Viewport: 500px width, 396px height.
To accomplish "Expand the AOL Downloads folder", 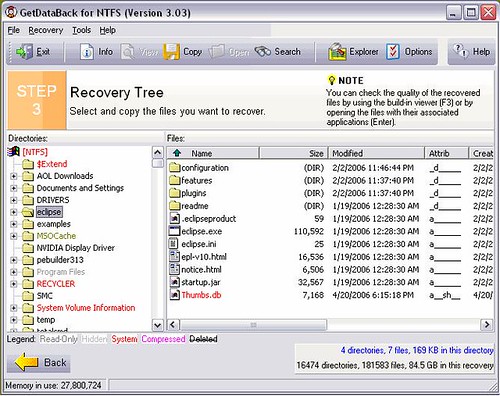I will tap(14, 176).
